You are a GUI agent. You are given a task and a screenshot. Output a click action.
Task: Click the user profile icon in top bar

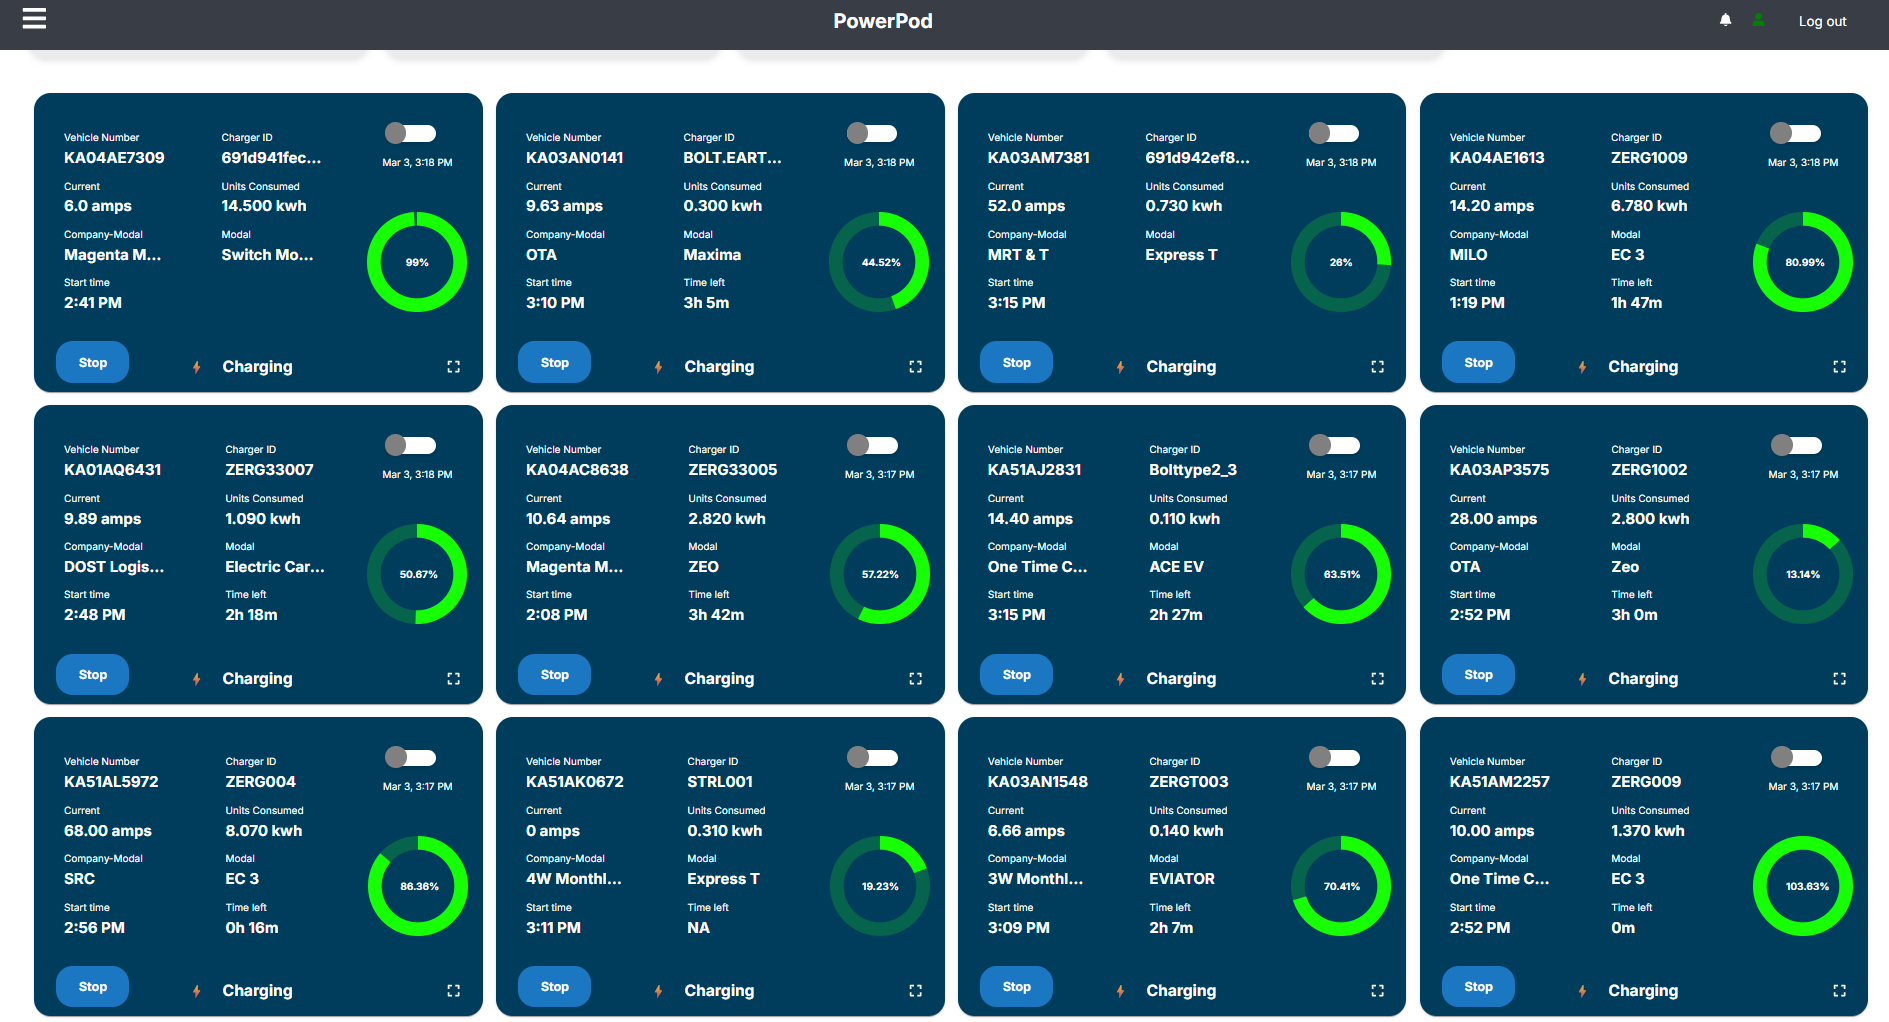(x=1757, y=20)
